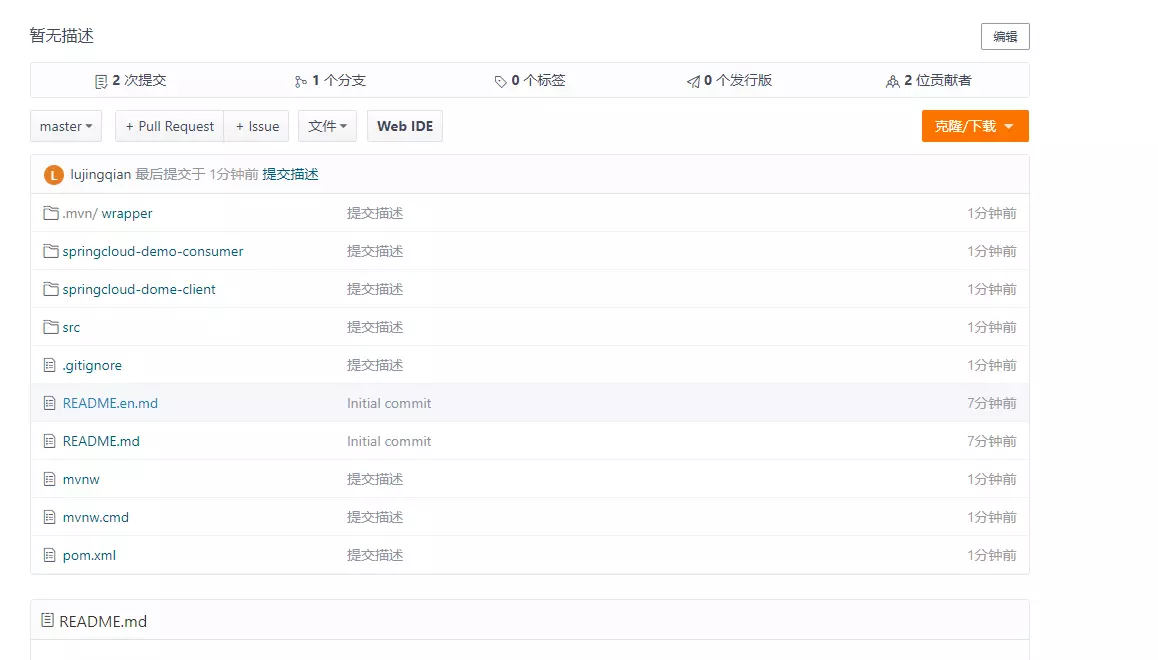1158x660 pixels.
Task: Open the README.md file in file list
Action: tap(101, 441)
